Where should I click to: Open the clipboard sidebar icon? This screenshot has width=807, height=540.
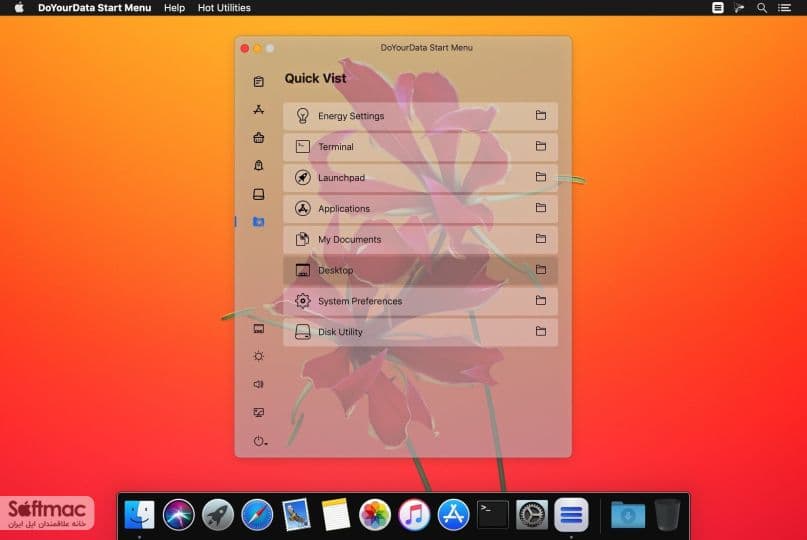point(258,81)
